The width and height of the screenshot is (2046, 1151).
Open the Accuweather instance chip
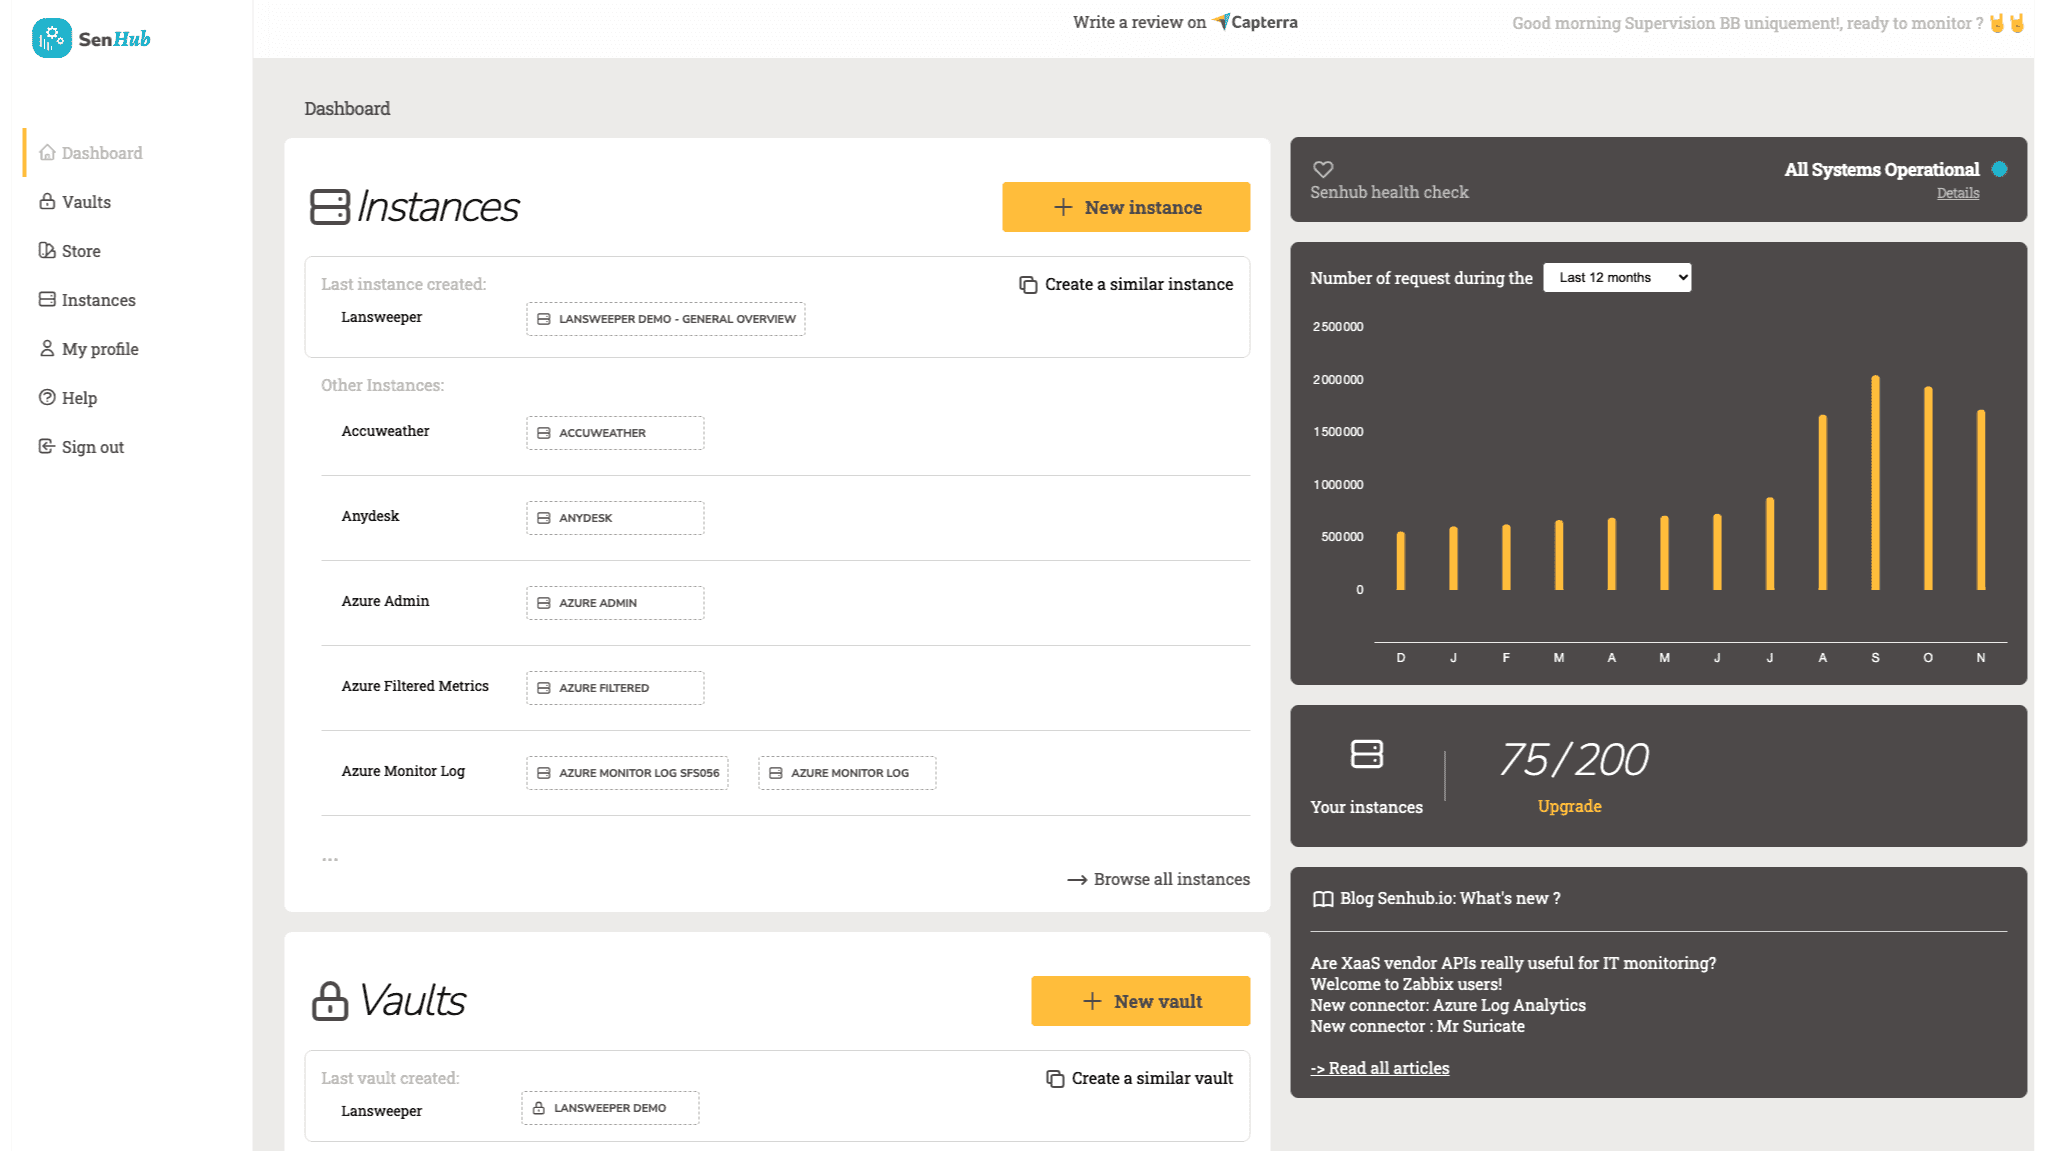point(615,433)
